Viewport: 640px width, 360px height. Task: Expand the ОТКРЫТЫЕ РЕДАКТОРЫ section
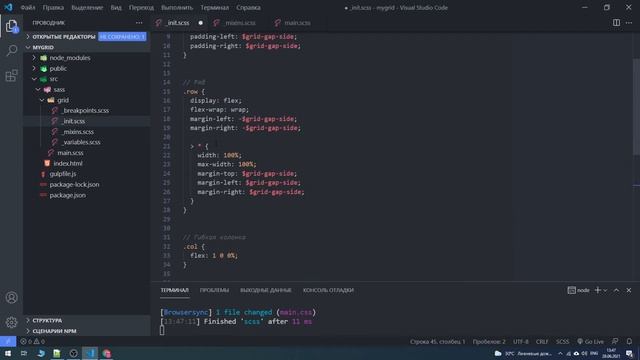click(87, 37)
